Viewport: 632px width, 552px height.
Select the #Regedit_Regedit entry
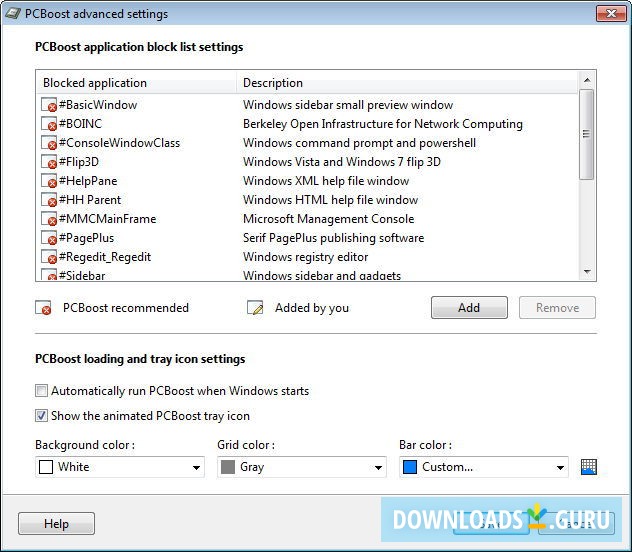(105, 257)
